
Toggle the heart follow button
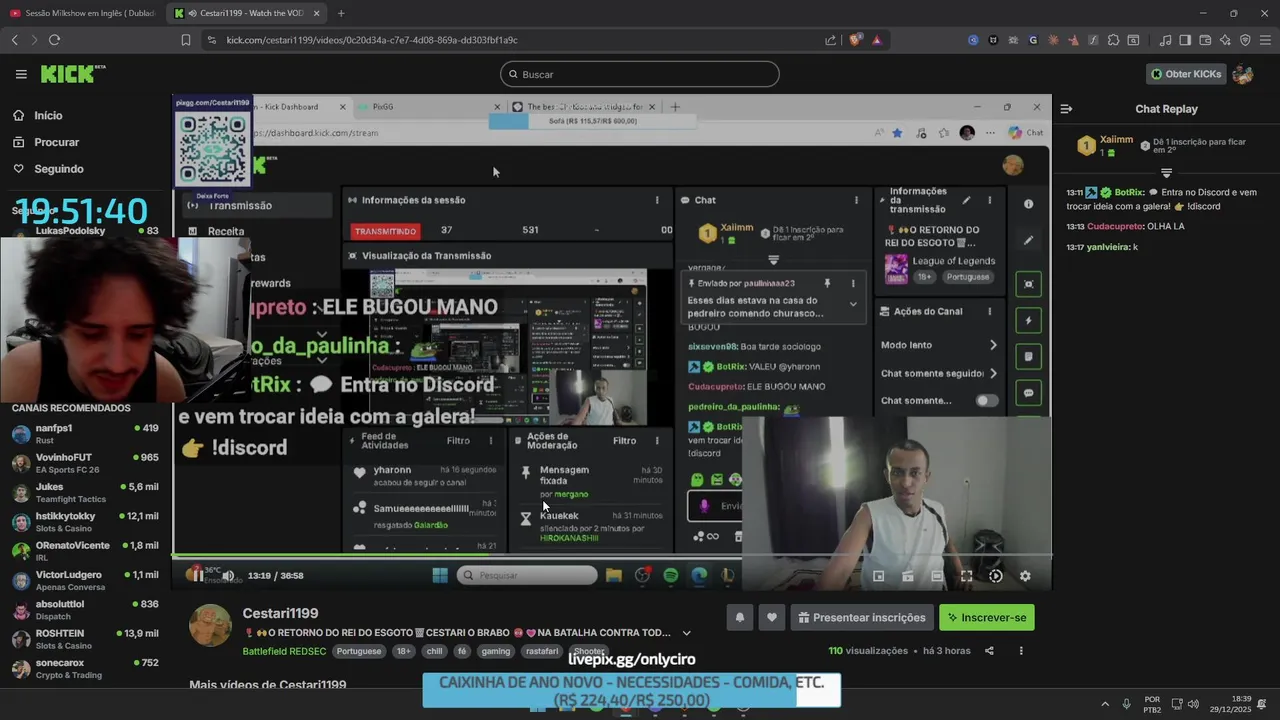[x=771, y=618]
